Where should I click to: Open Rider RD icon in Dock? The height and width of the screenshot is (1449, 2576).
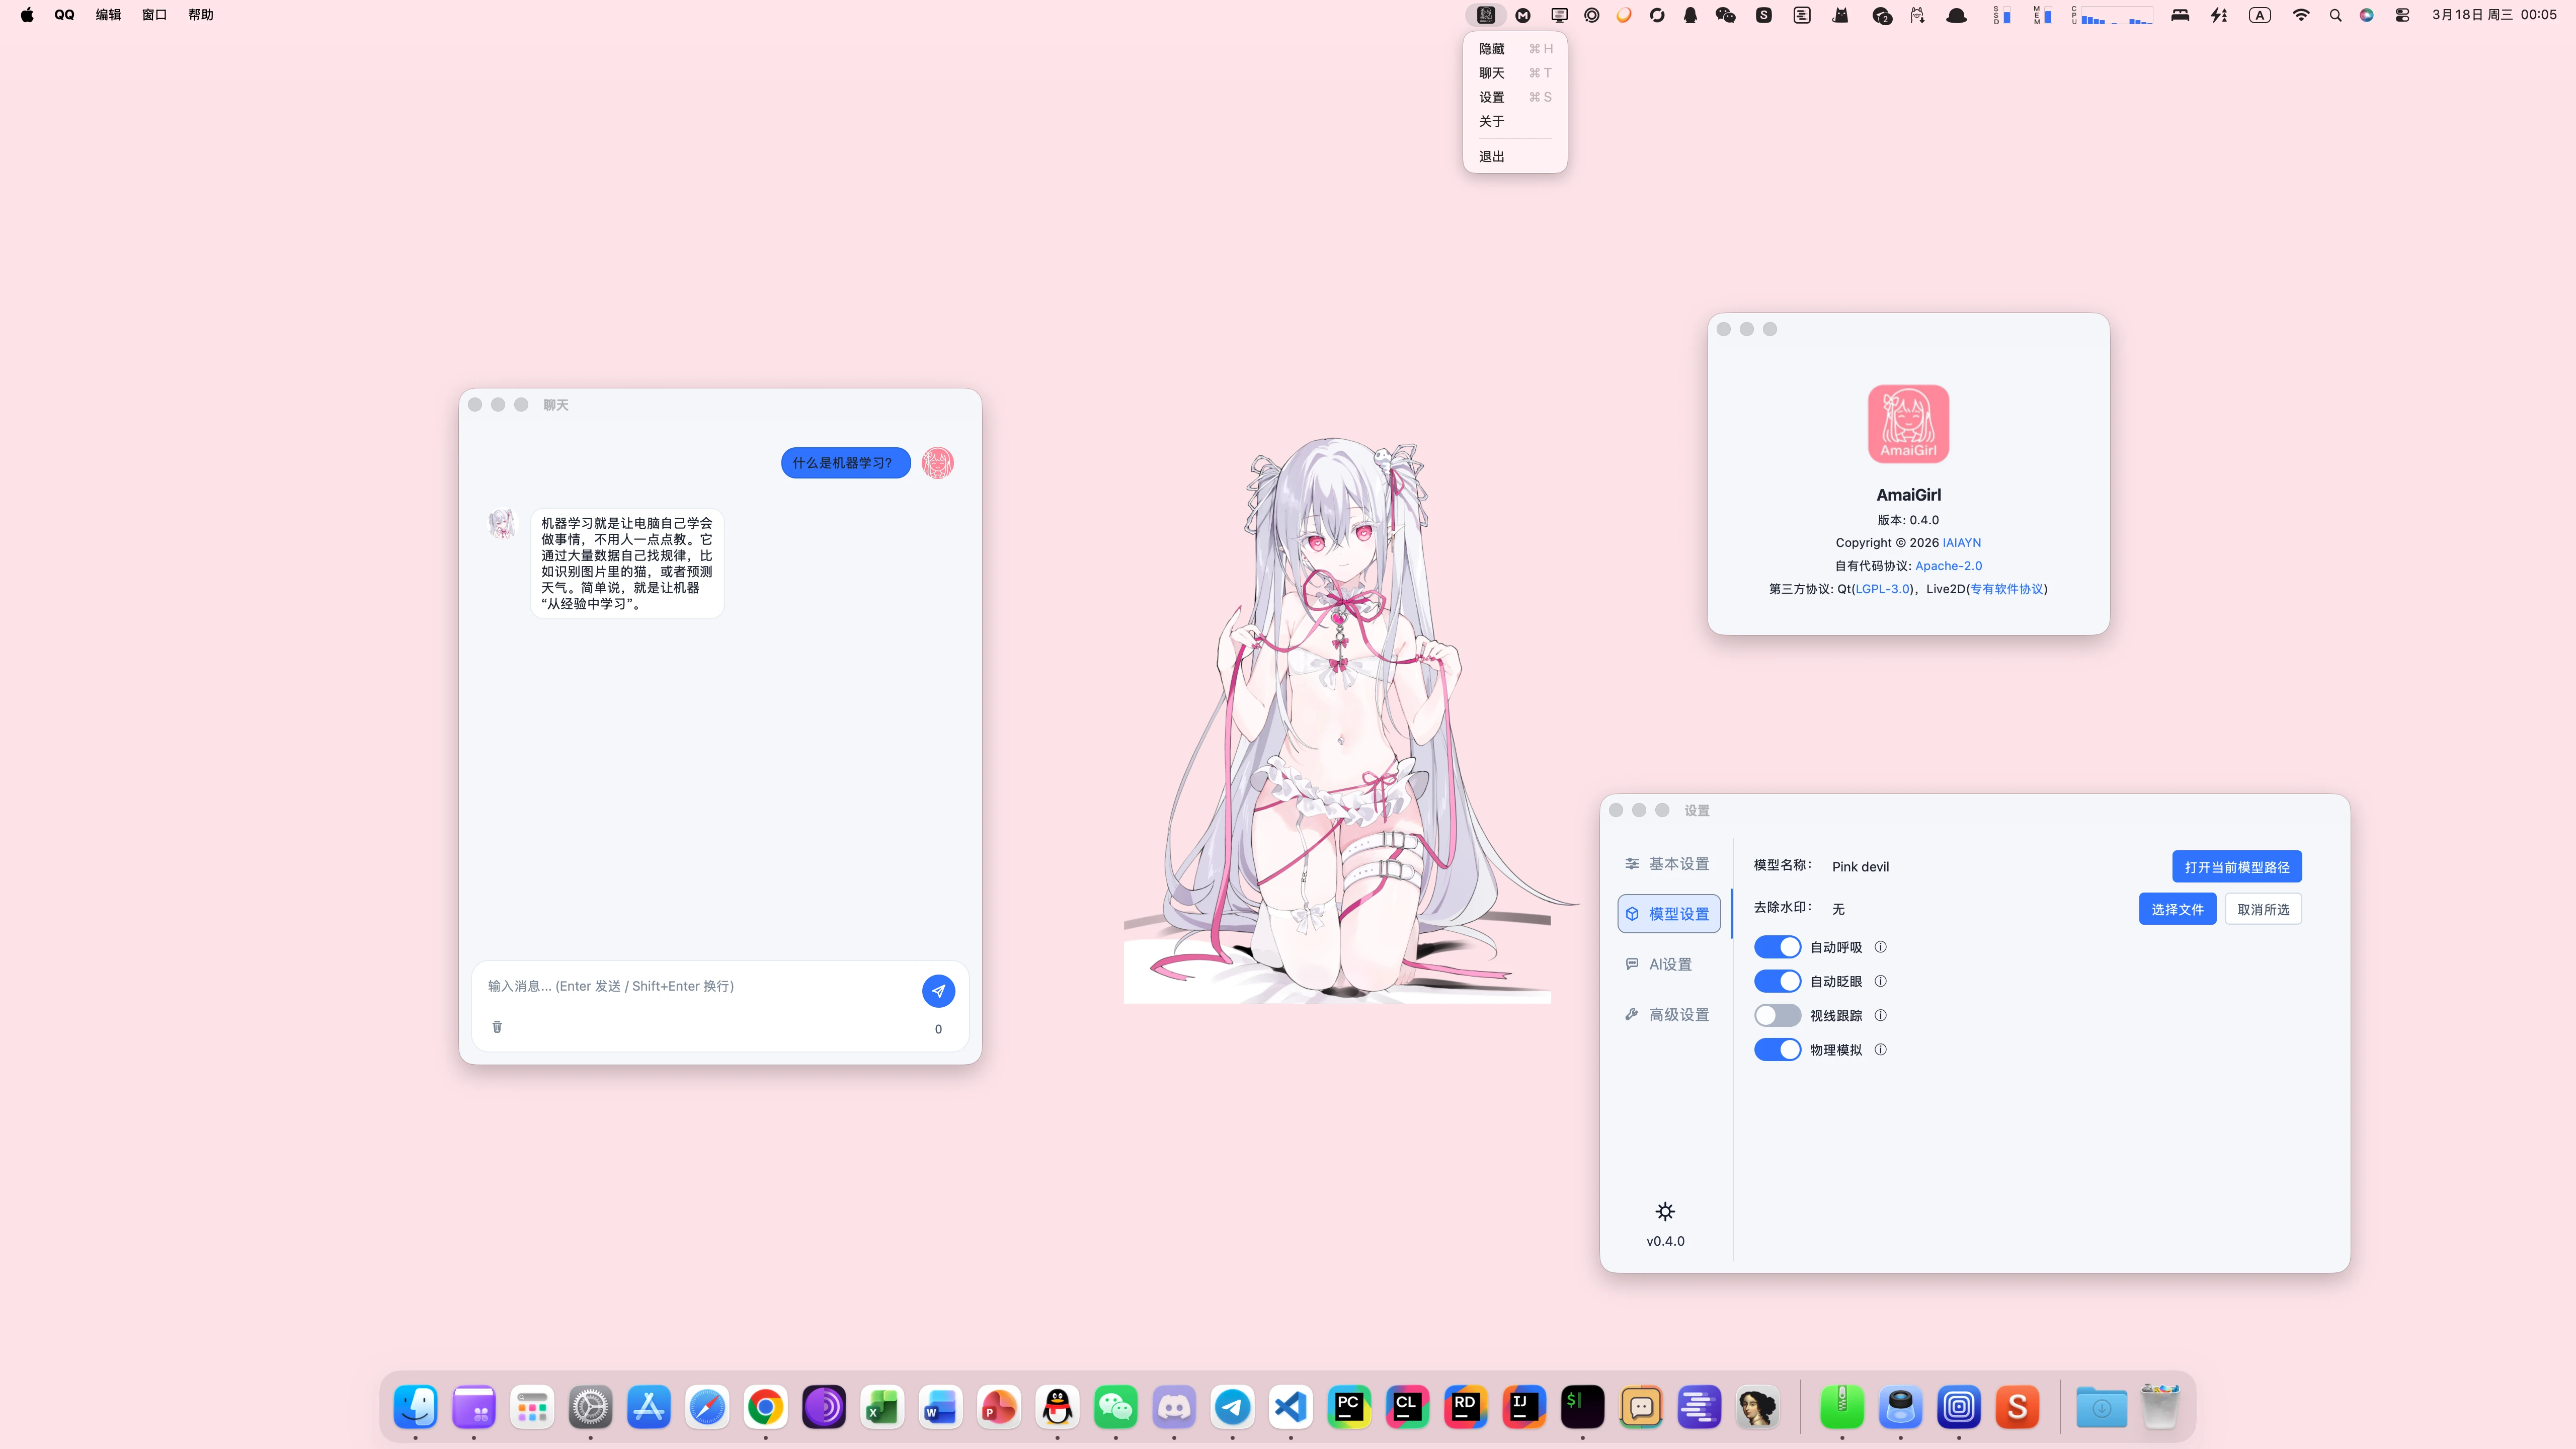tap(1466, 1407)
